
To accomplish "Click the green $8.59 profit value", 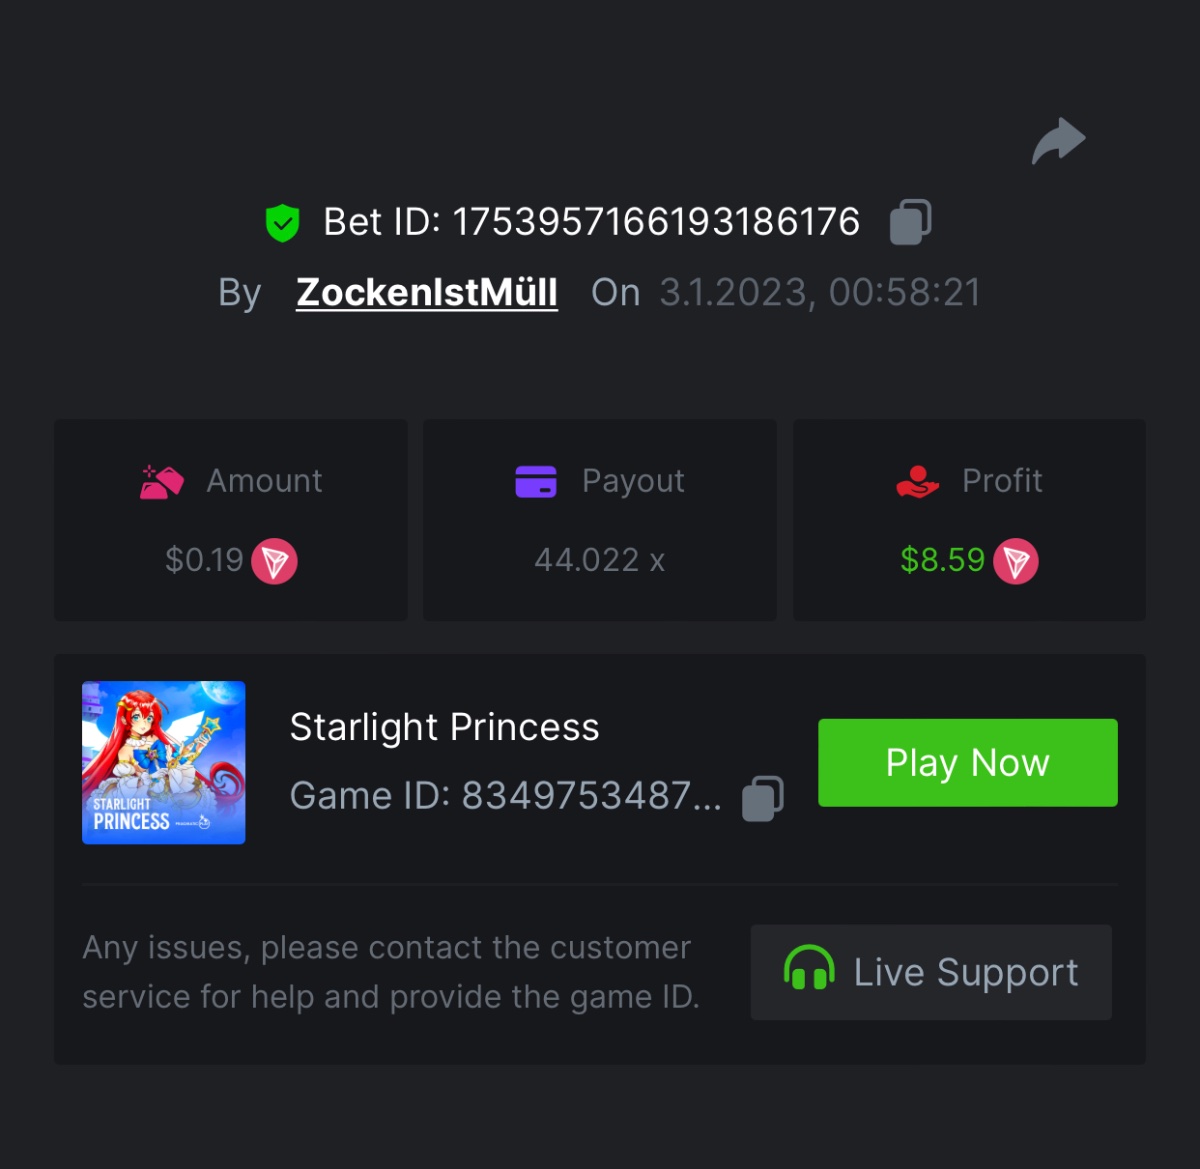I will [x=942, y=560].
